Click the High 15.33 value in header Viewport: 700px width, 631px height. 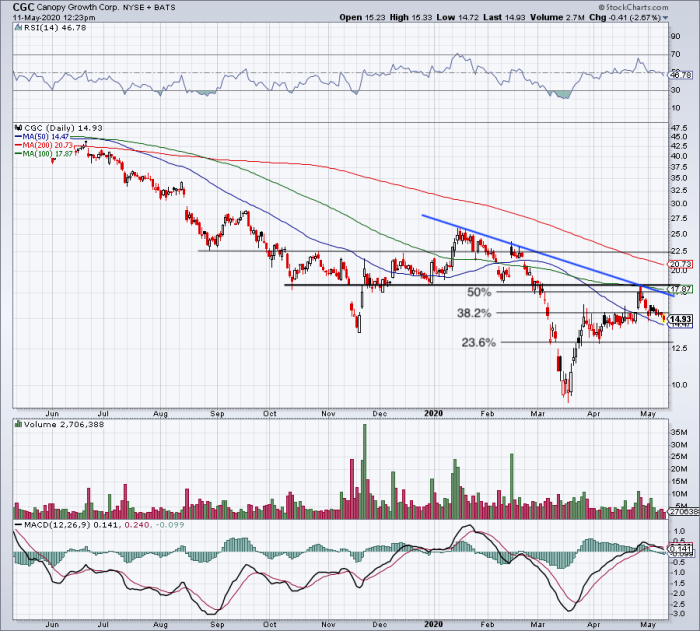409,17
